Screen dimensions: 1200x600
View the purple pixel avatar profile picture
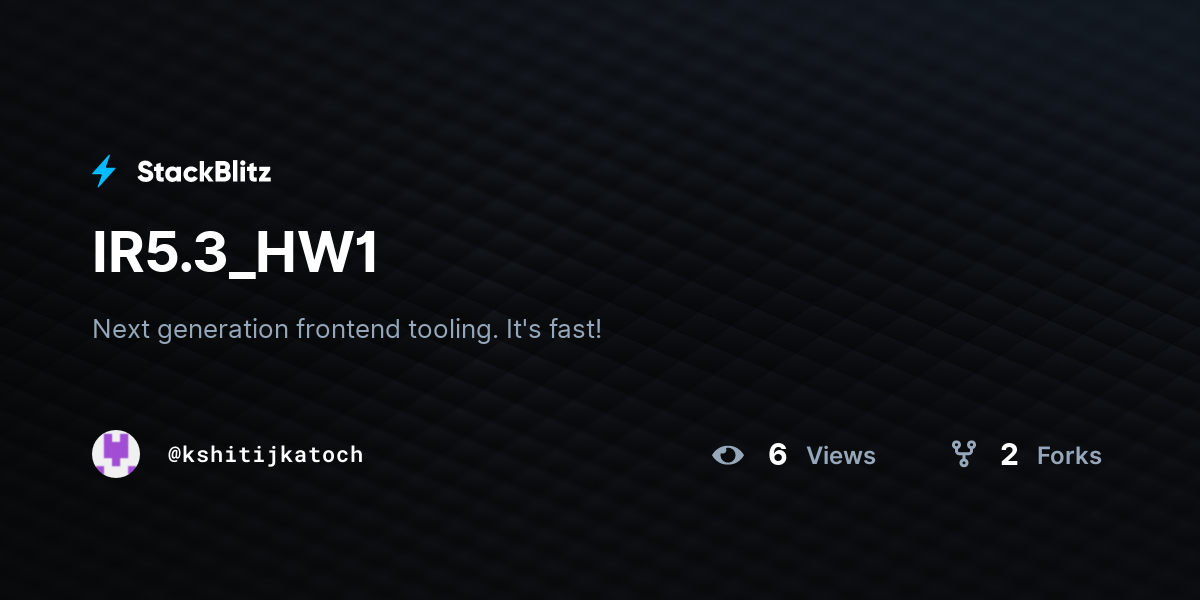pos(116,454)
